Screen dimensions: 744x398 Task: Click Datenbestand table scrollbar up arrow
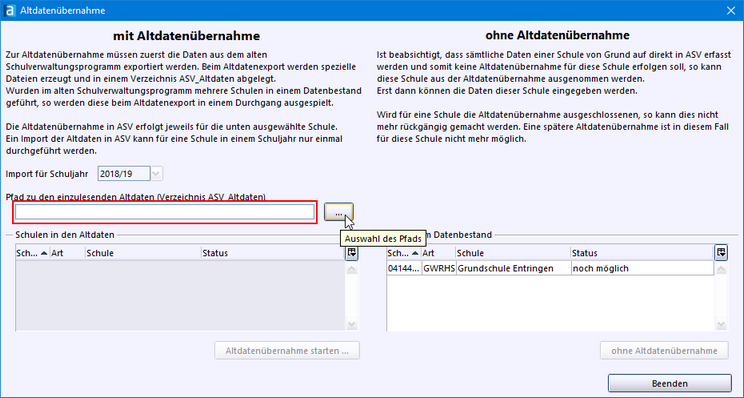click(x=721, y=269)
